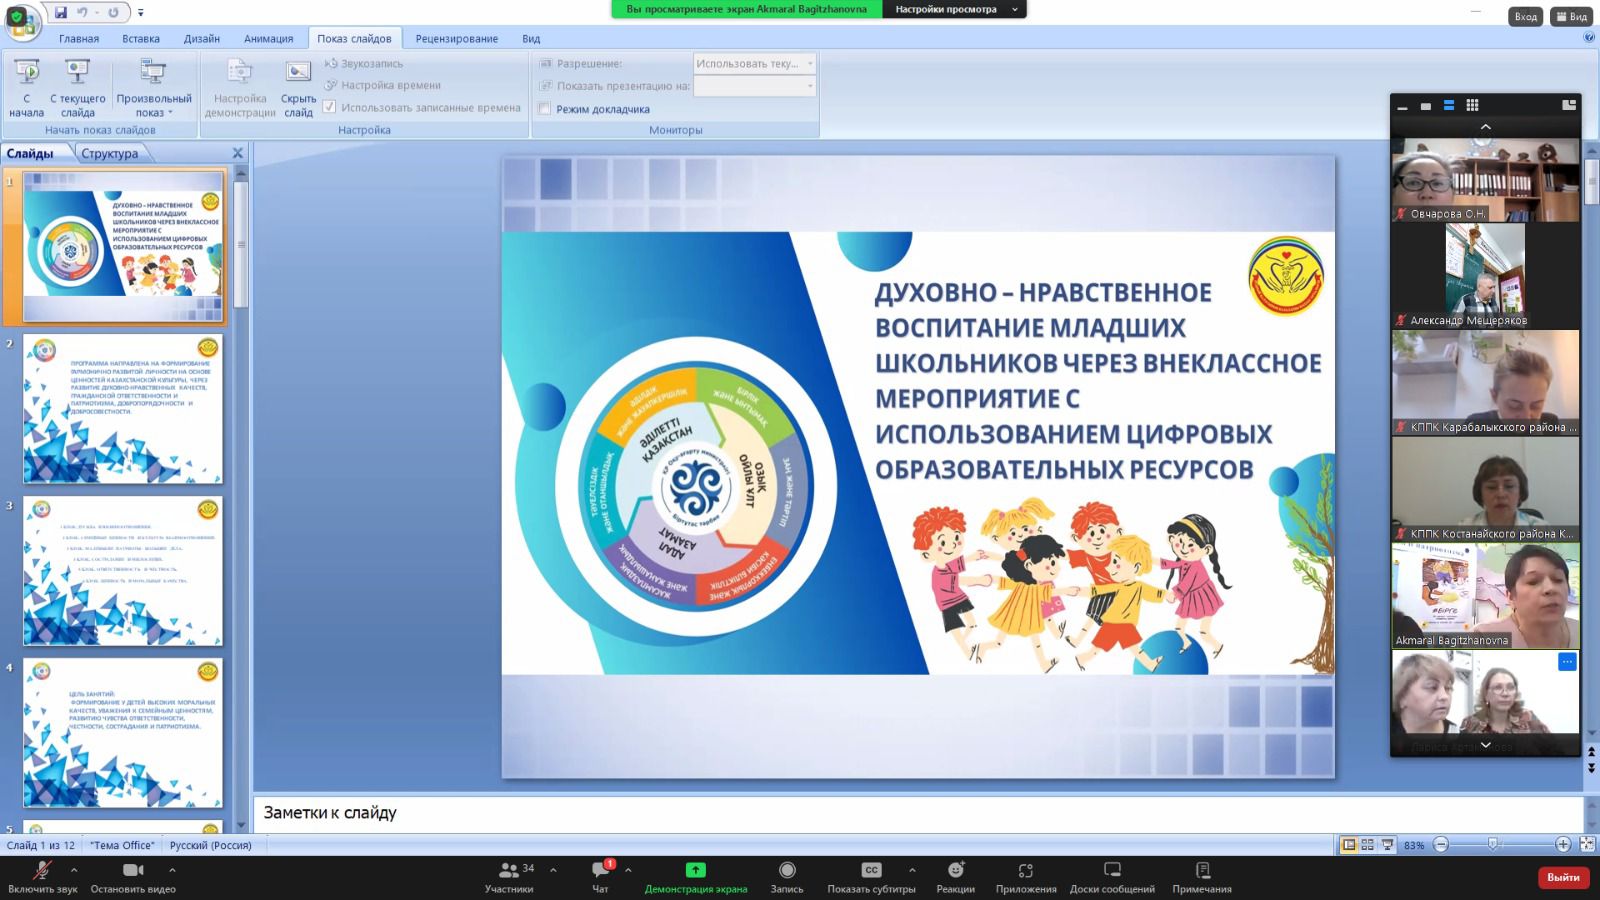Click the Запись record button

point(787,877)
